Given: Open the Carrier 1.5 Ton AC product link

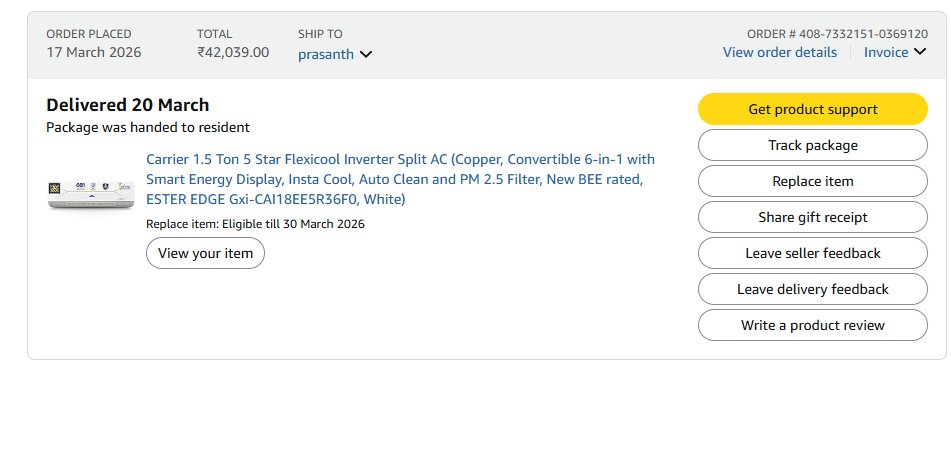Looking at the screenshot, I should point(400,179).
